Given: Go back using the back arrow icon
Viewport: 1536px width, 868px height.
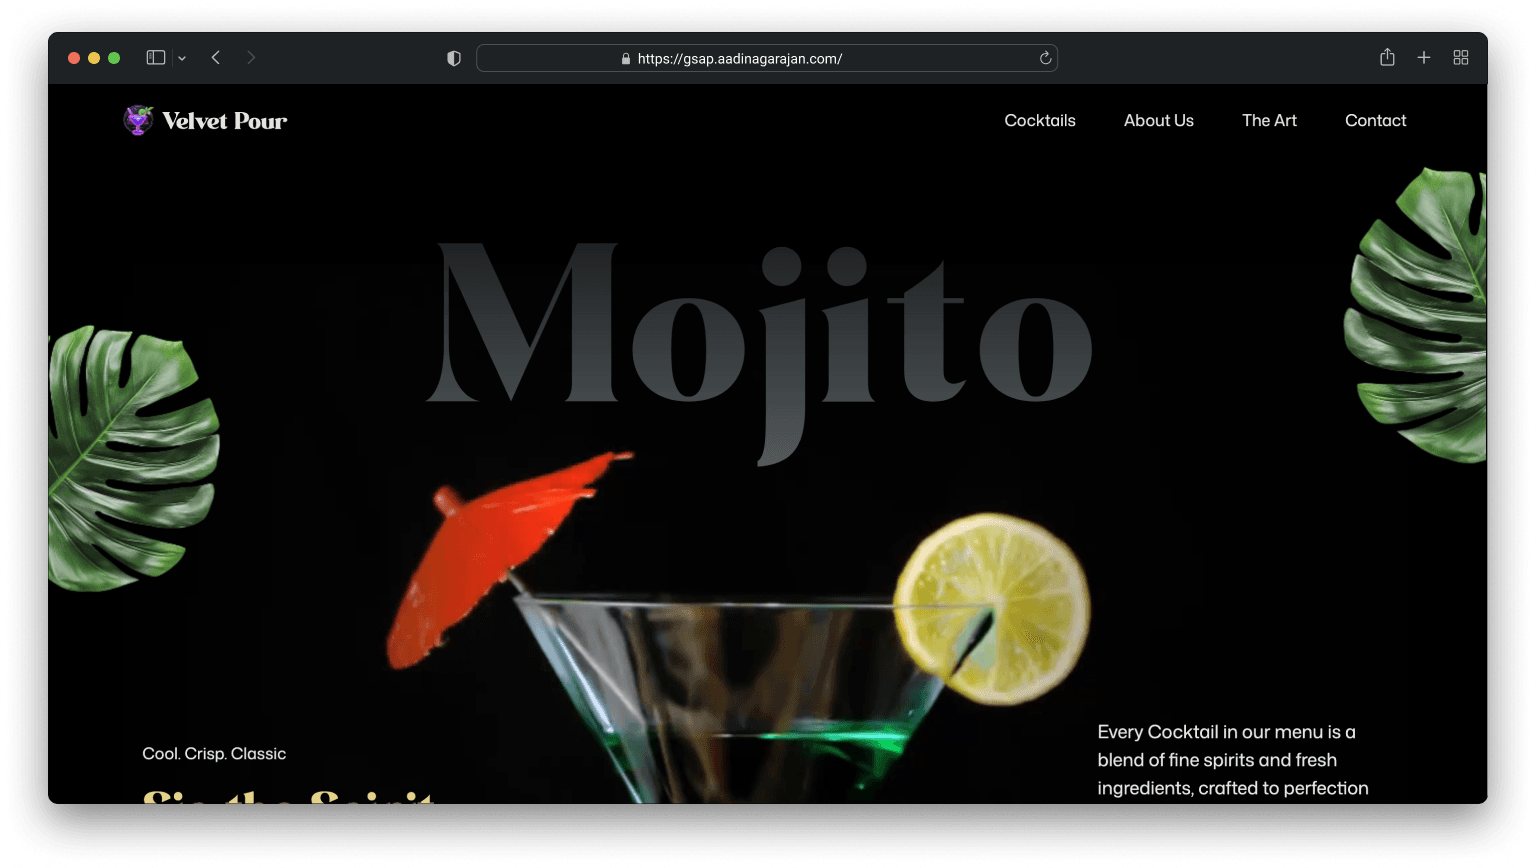Looking at the screenshot, I should click(216, 57).
